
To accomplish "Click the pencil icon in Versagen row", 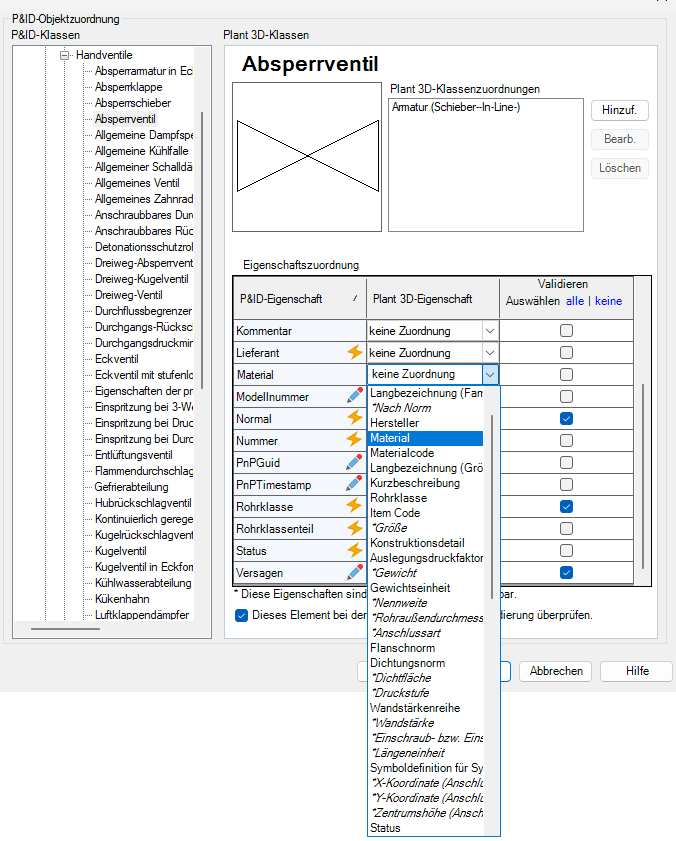I will [355, 572].
